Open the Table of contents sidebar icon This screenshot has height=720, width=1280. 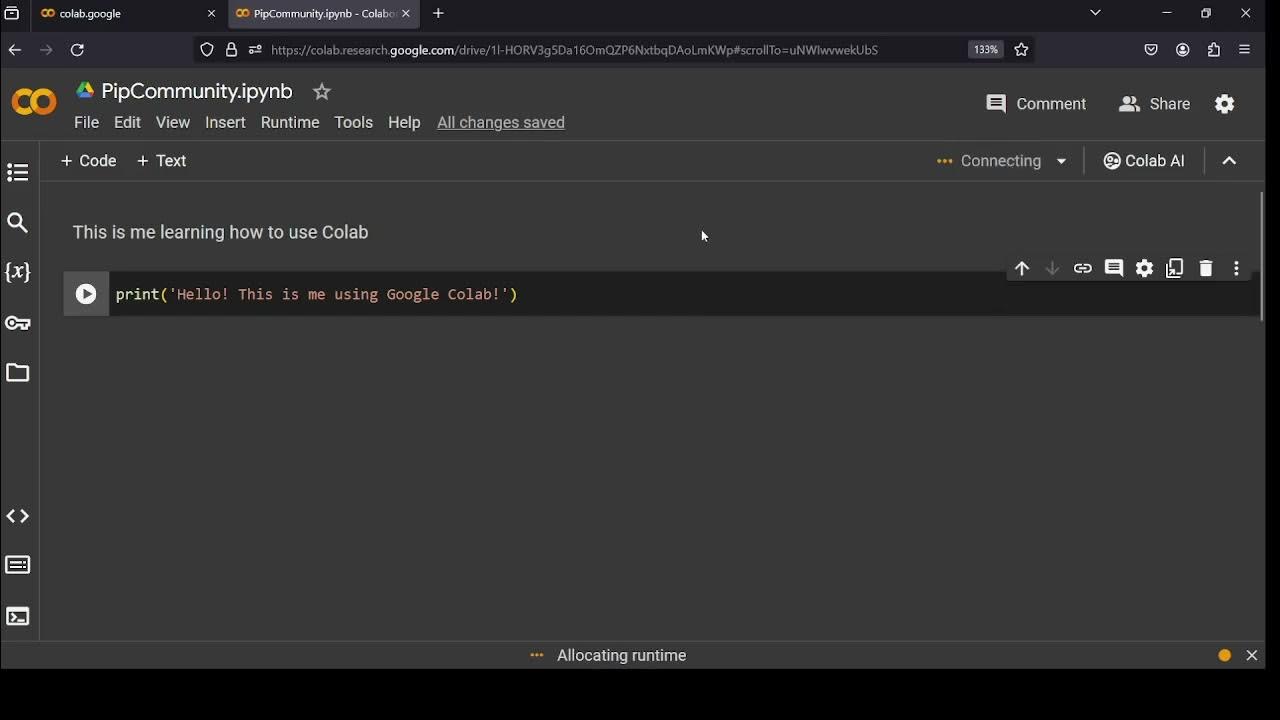point(18,173)
